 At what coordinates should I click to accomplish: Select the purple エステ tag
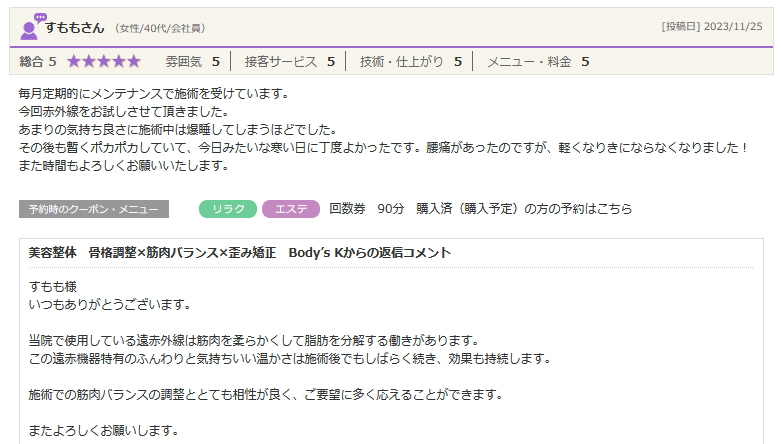[291, 209]
